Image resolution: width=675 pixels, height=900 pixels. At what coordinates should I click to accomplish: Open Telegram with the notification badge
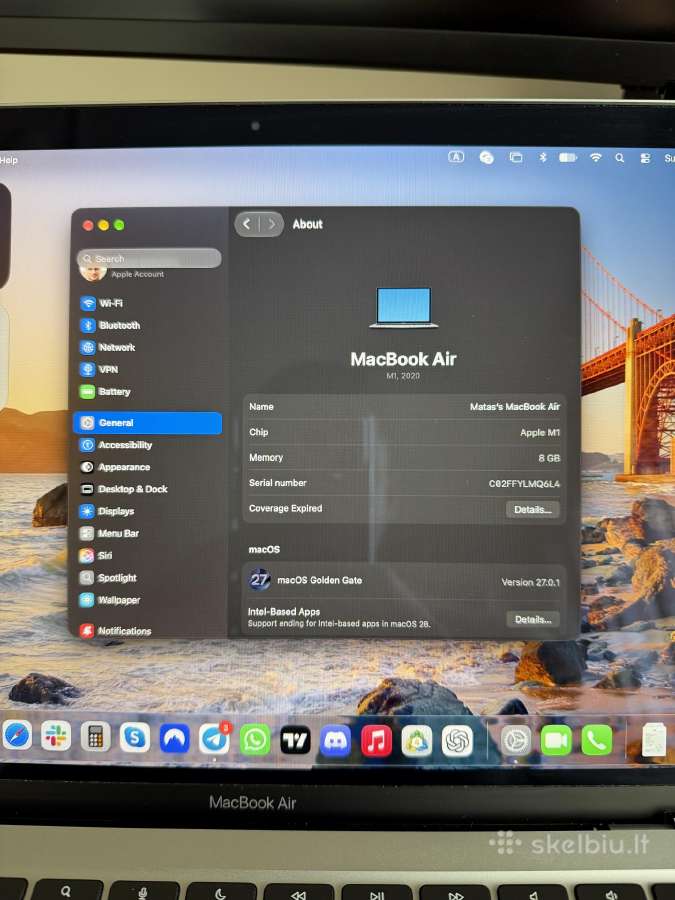214,738
